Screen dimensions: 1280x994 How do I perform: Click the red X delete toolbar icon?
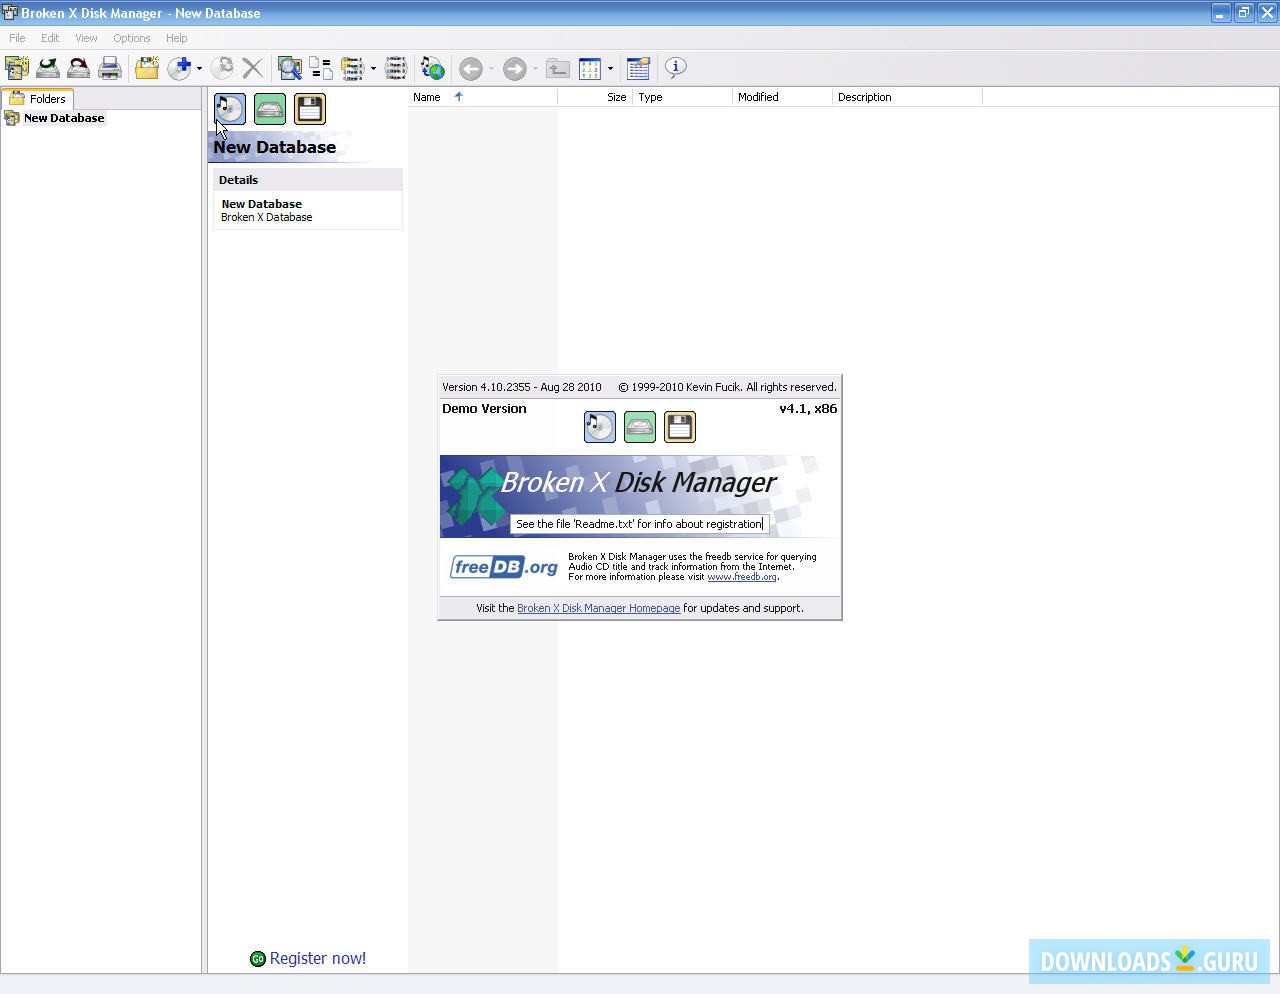tap(252, 68)
